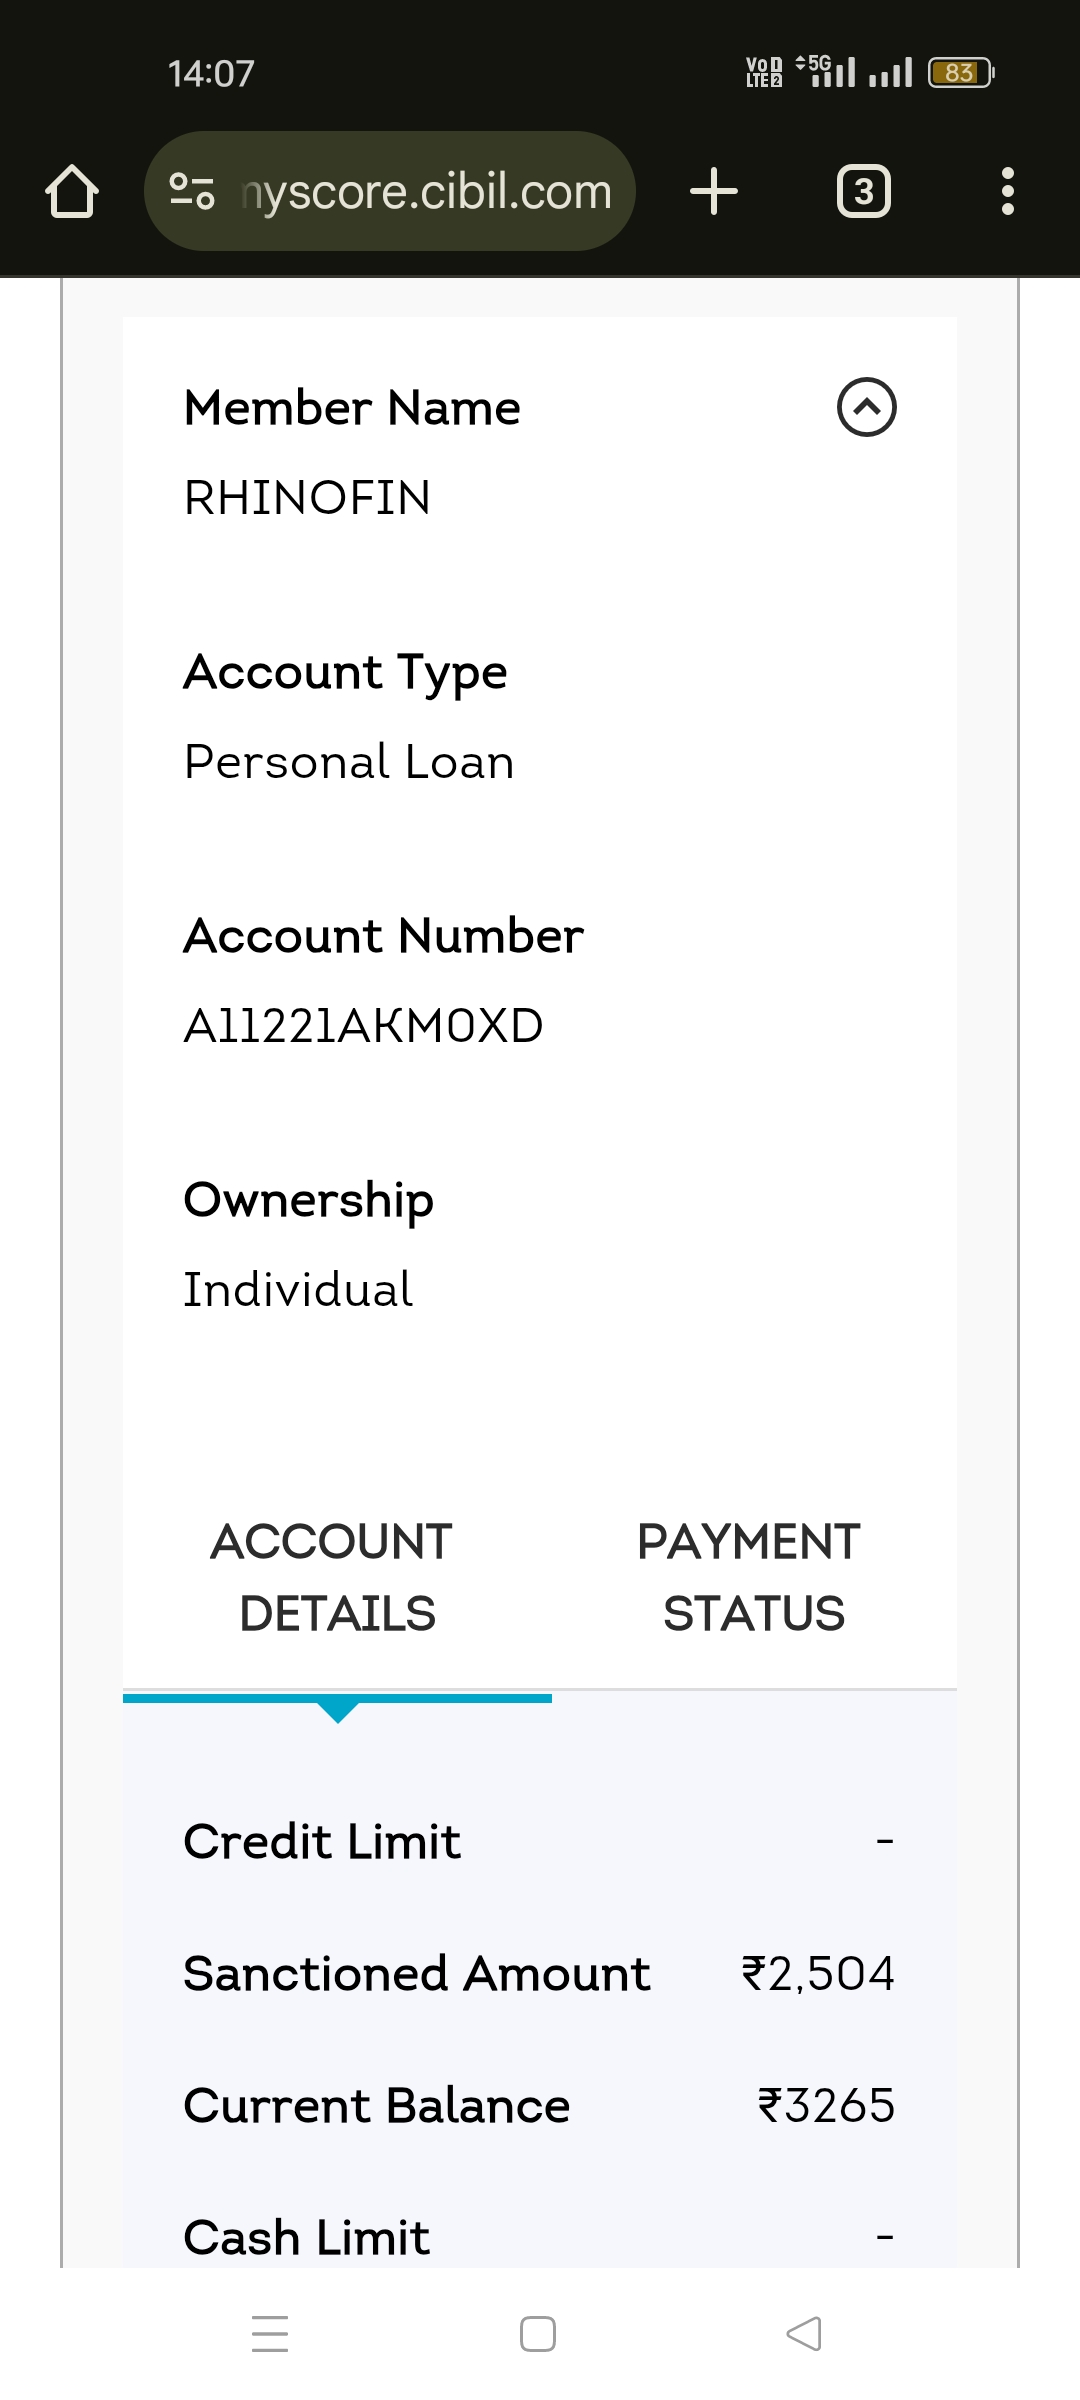Open the browser three-dot menu
Viewport: 1080px width, 2400px height.
[1007, 191]
